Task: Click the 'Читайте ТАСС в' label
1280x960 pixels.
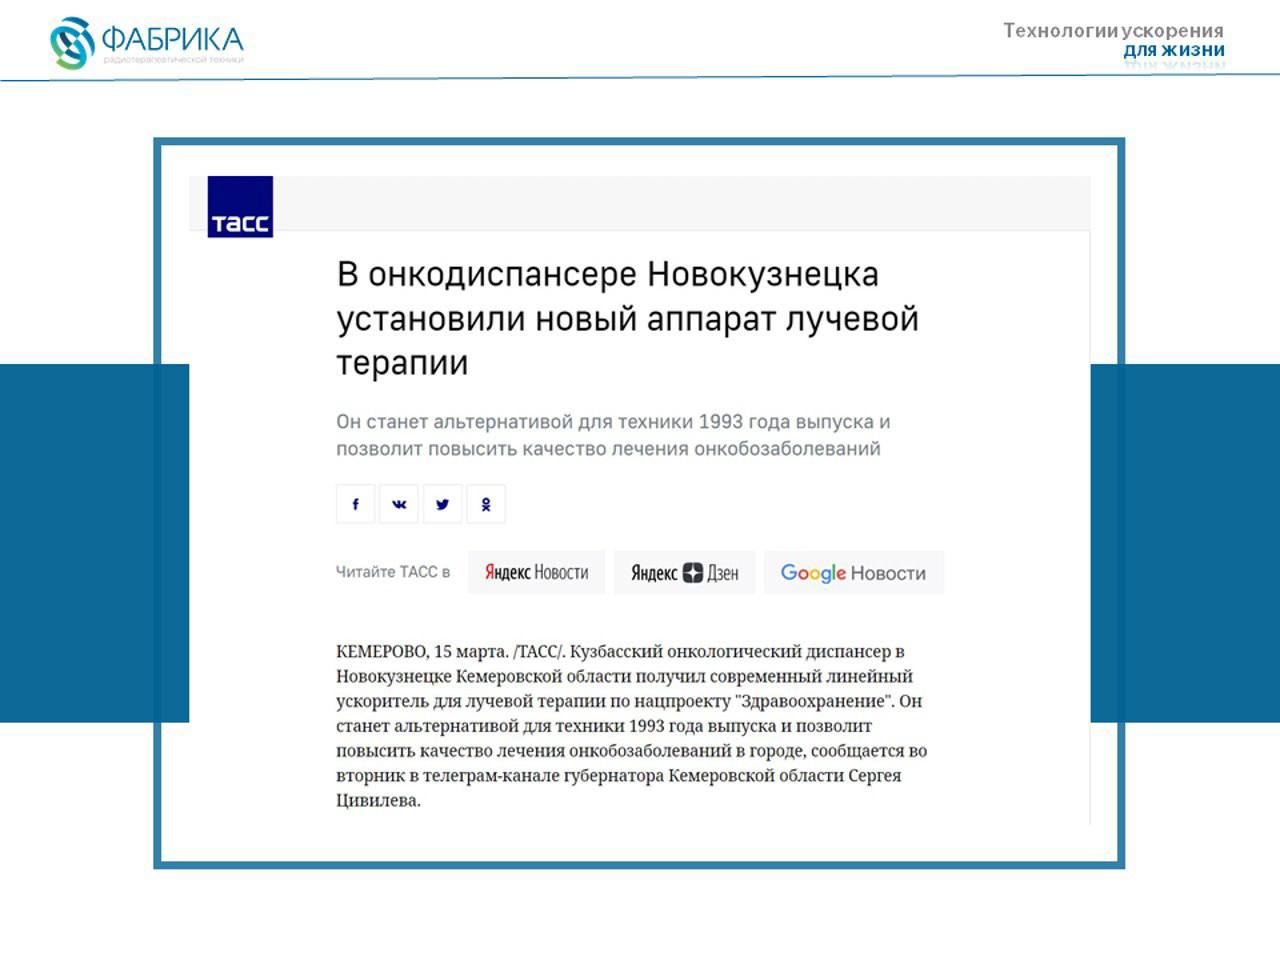Action: [x=393, y=572]
